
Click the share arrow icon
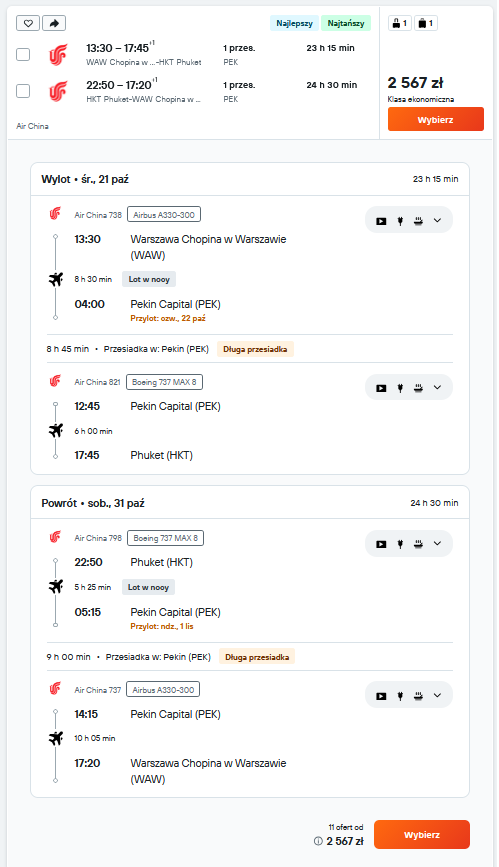pyautogui.click(x=54, y=23)
